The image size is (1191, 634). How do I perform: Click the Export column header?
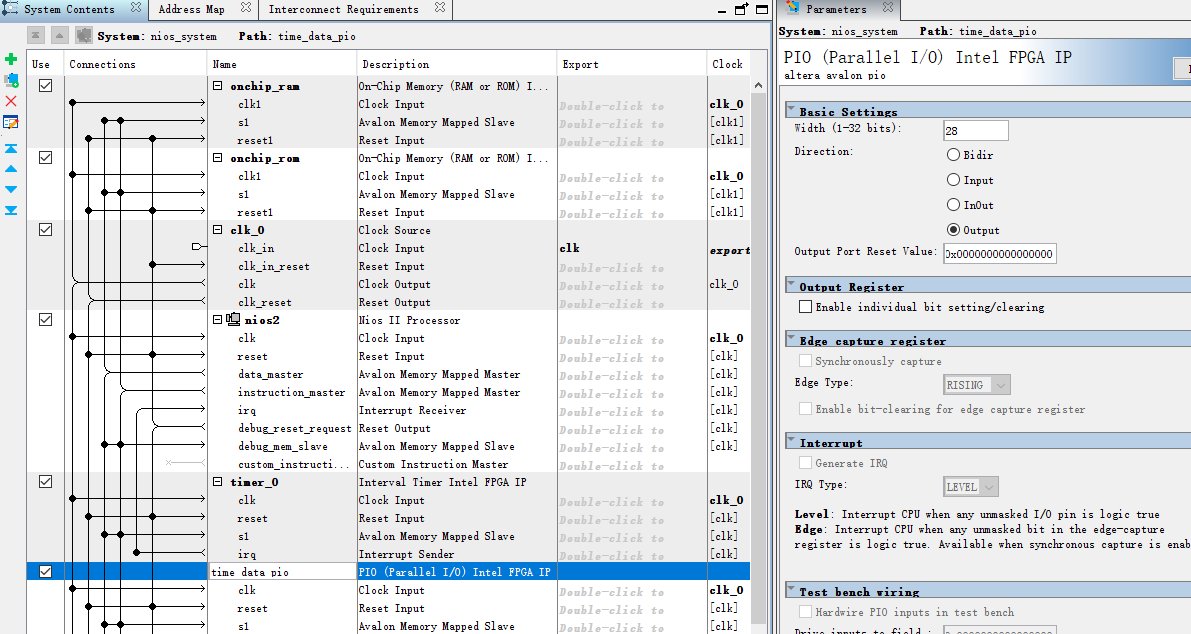(x=632, y=64)
